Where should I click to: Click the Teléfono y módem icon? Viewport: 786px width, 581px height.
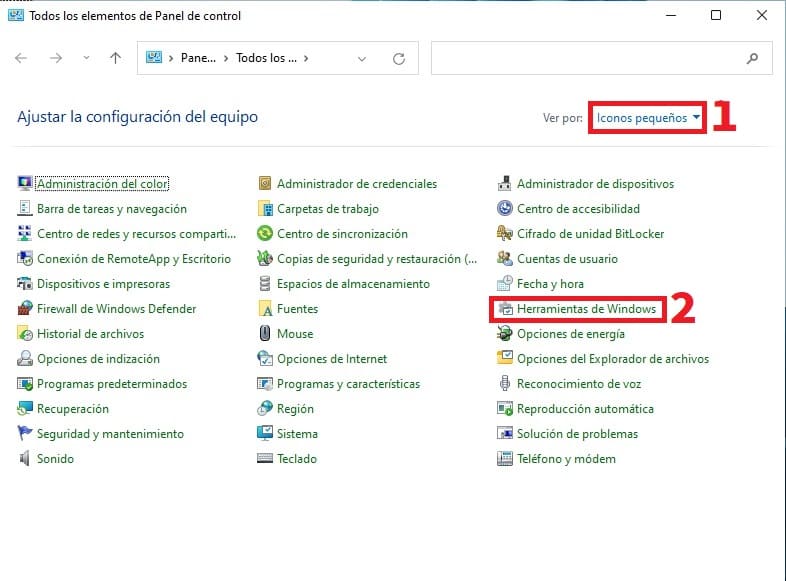[504, 459]
